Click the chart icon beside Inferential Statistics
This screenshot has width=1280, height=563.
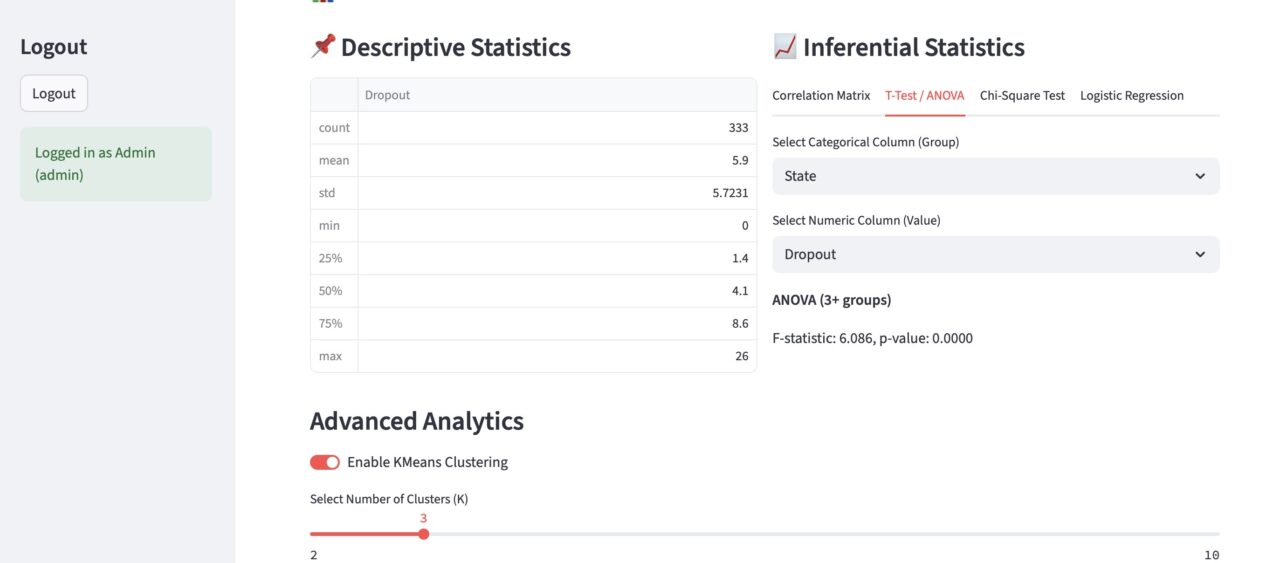785,47
